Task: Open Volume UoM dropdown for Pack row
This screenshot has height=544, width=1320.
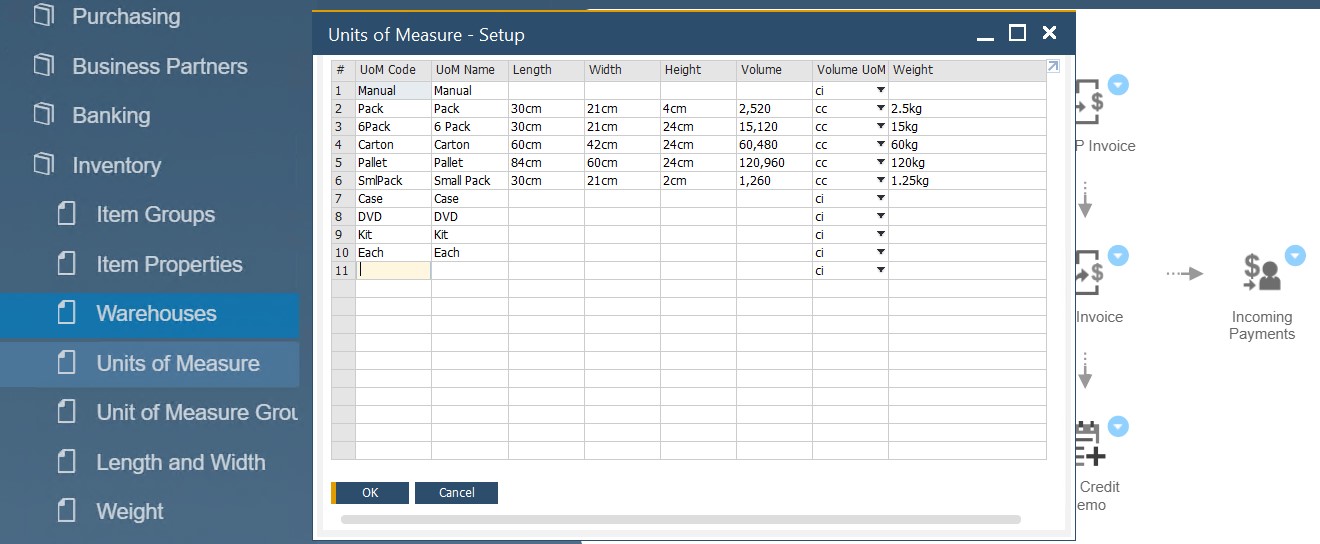Action: tap(881, 108)
